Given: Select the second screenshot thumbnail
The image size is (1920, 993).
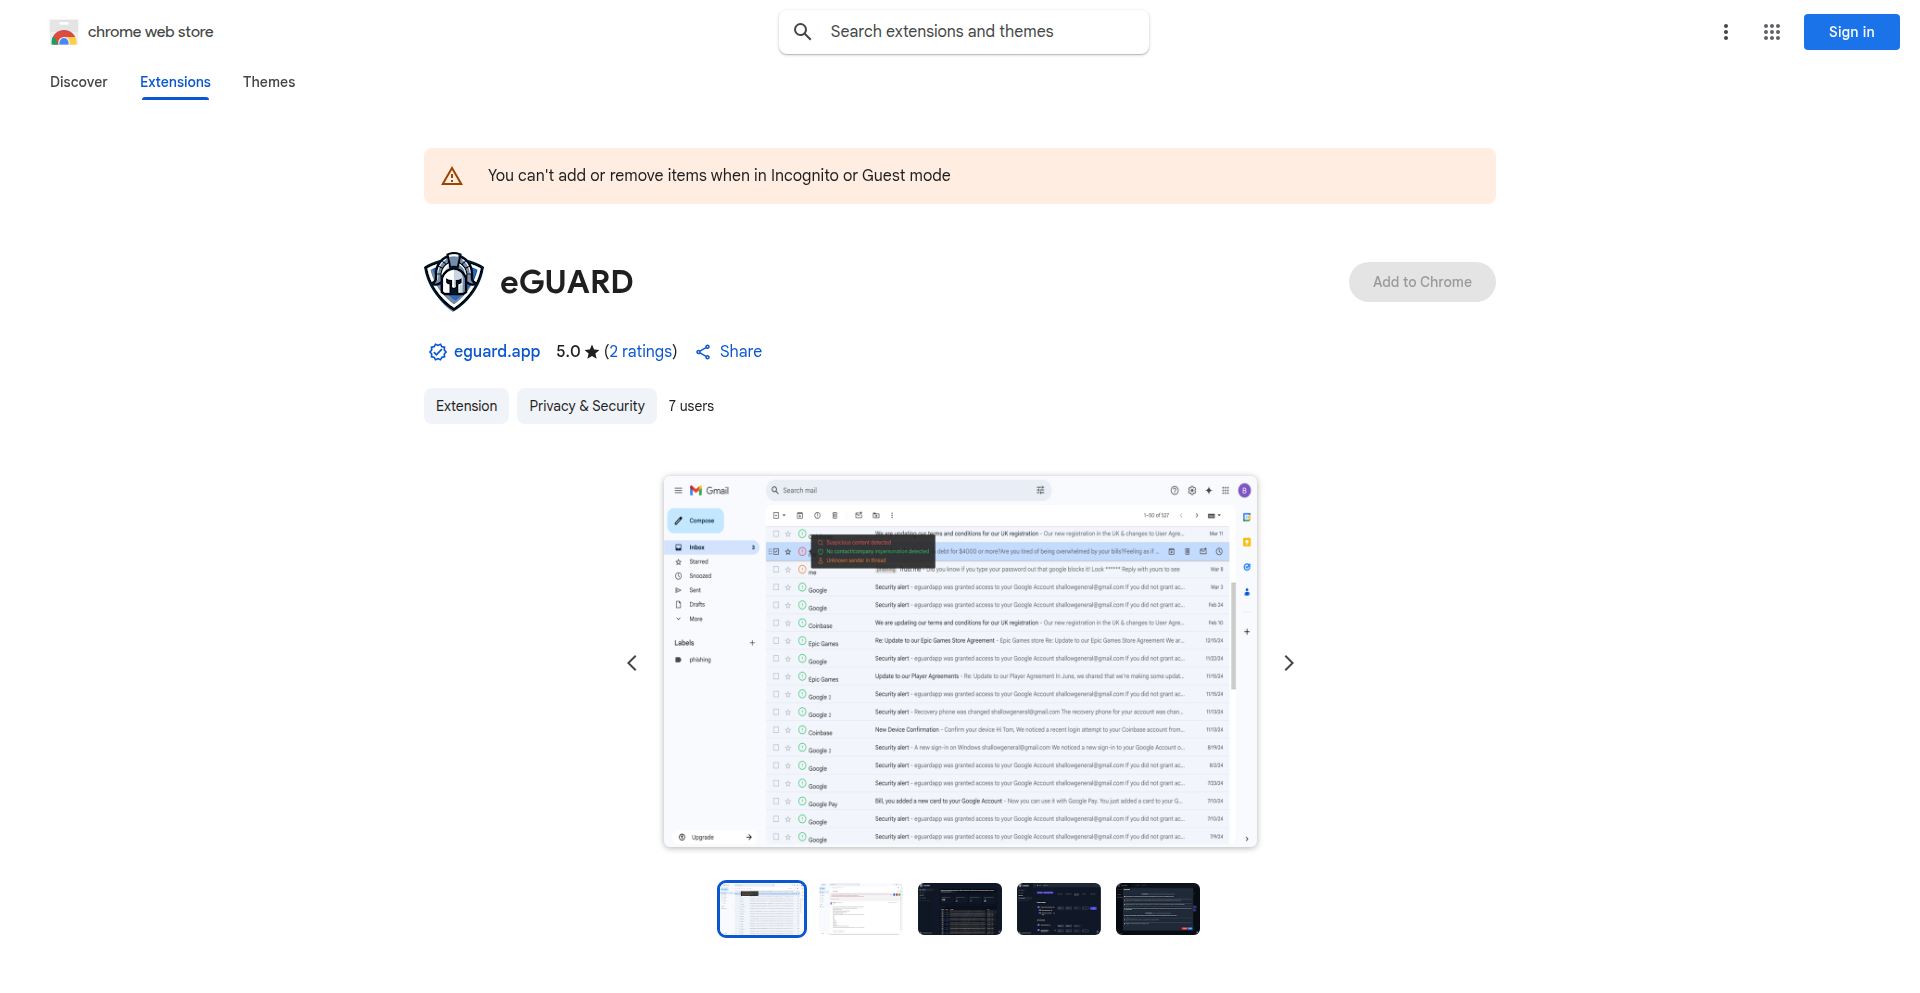Looking at the screenshot, I should tap(861, 909).
